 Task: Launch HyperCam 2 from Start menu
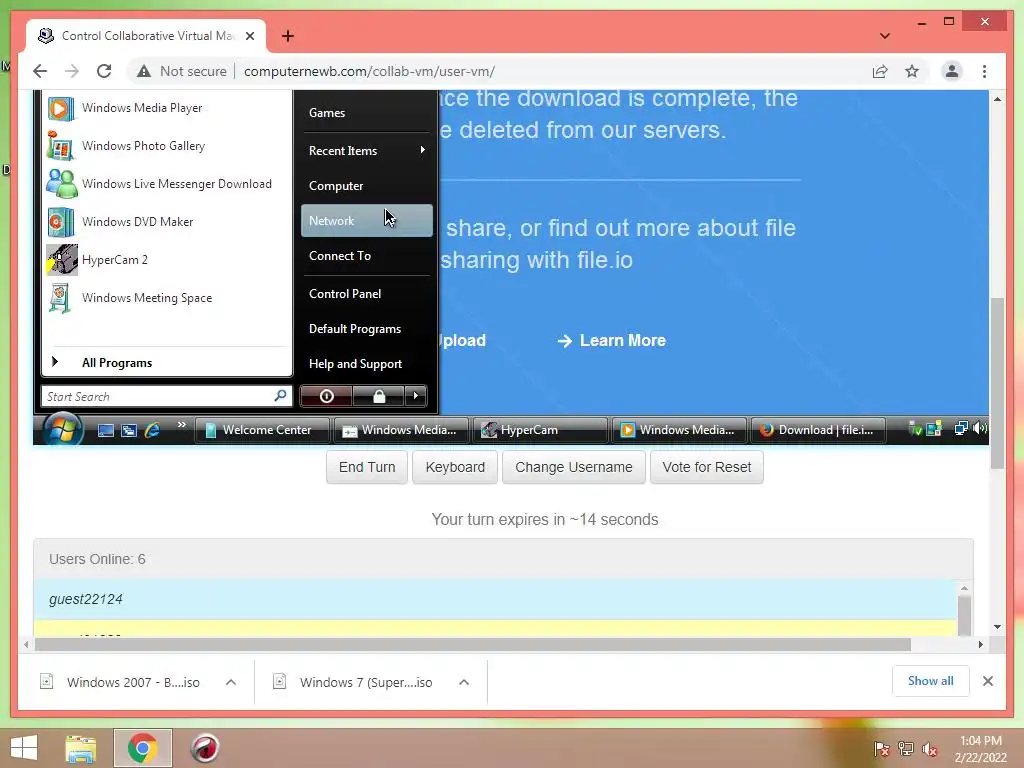coord(167,259)
